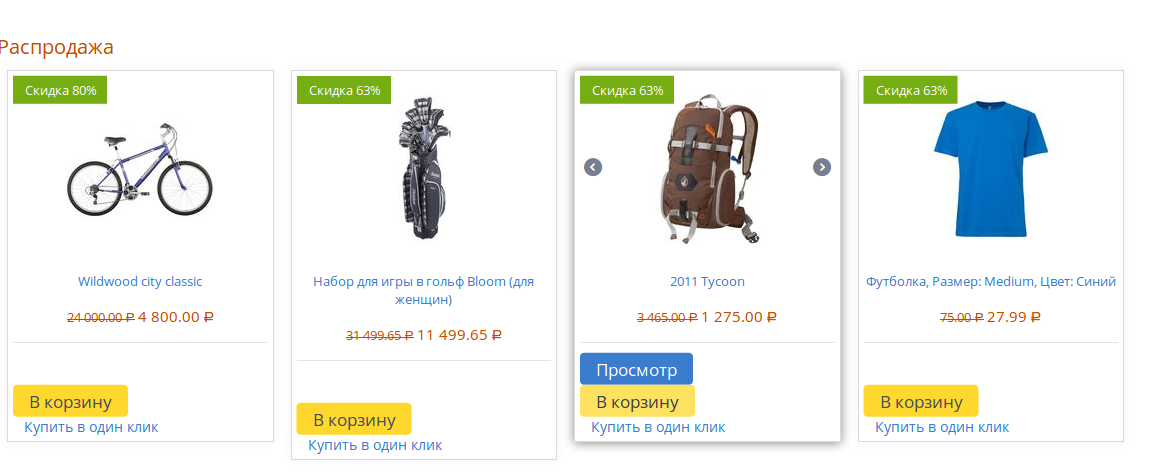Add Wildwood bicycle via В корзину
Image resolution: width=1149 pixels, height=476 pixels.
click(70, 401)
